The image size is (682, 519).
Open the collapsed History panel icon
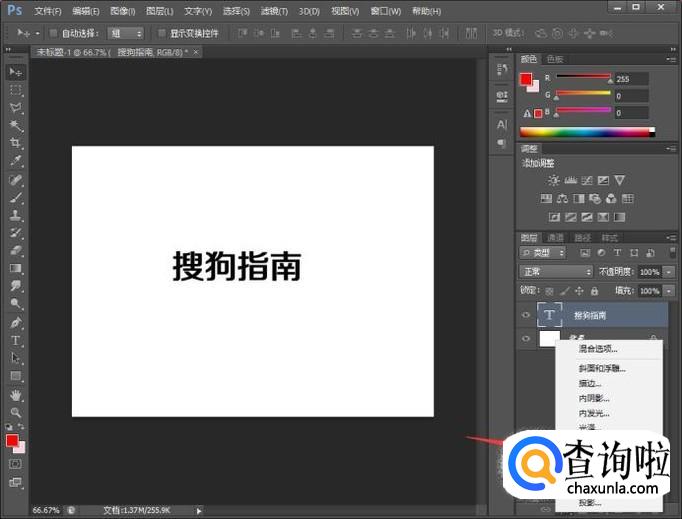pyautogui.click(x=502, y=69)
